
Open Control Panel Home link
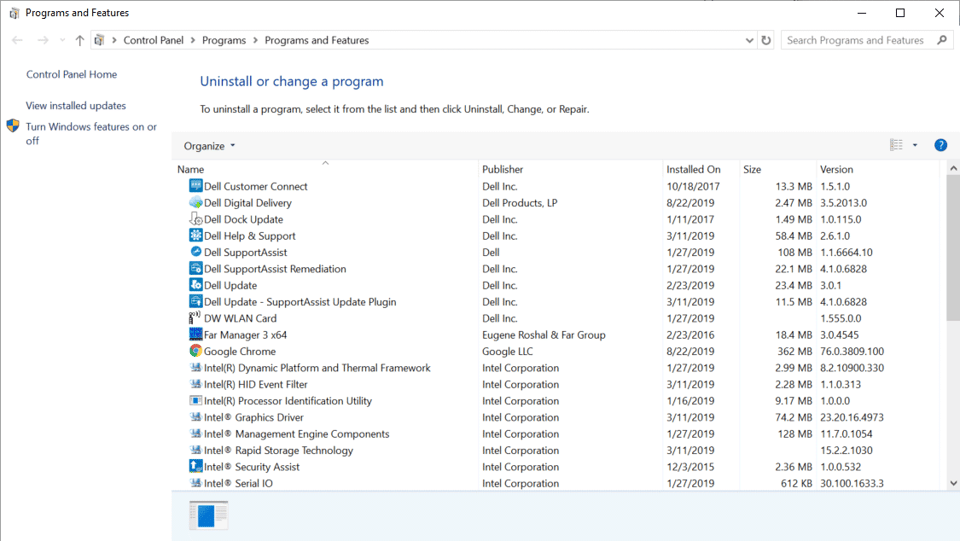(x=72, y=74)
